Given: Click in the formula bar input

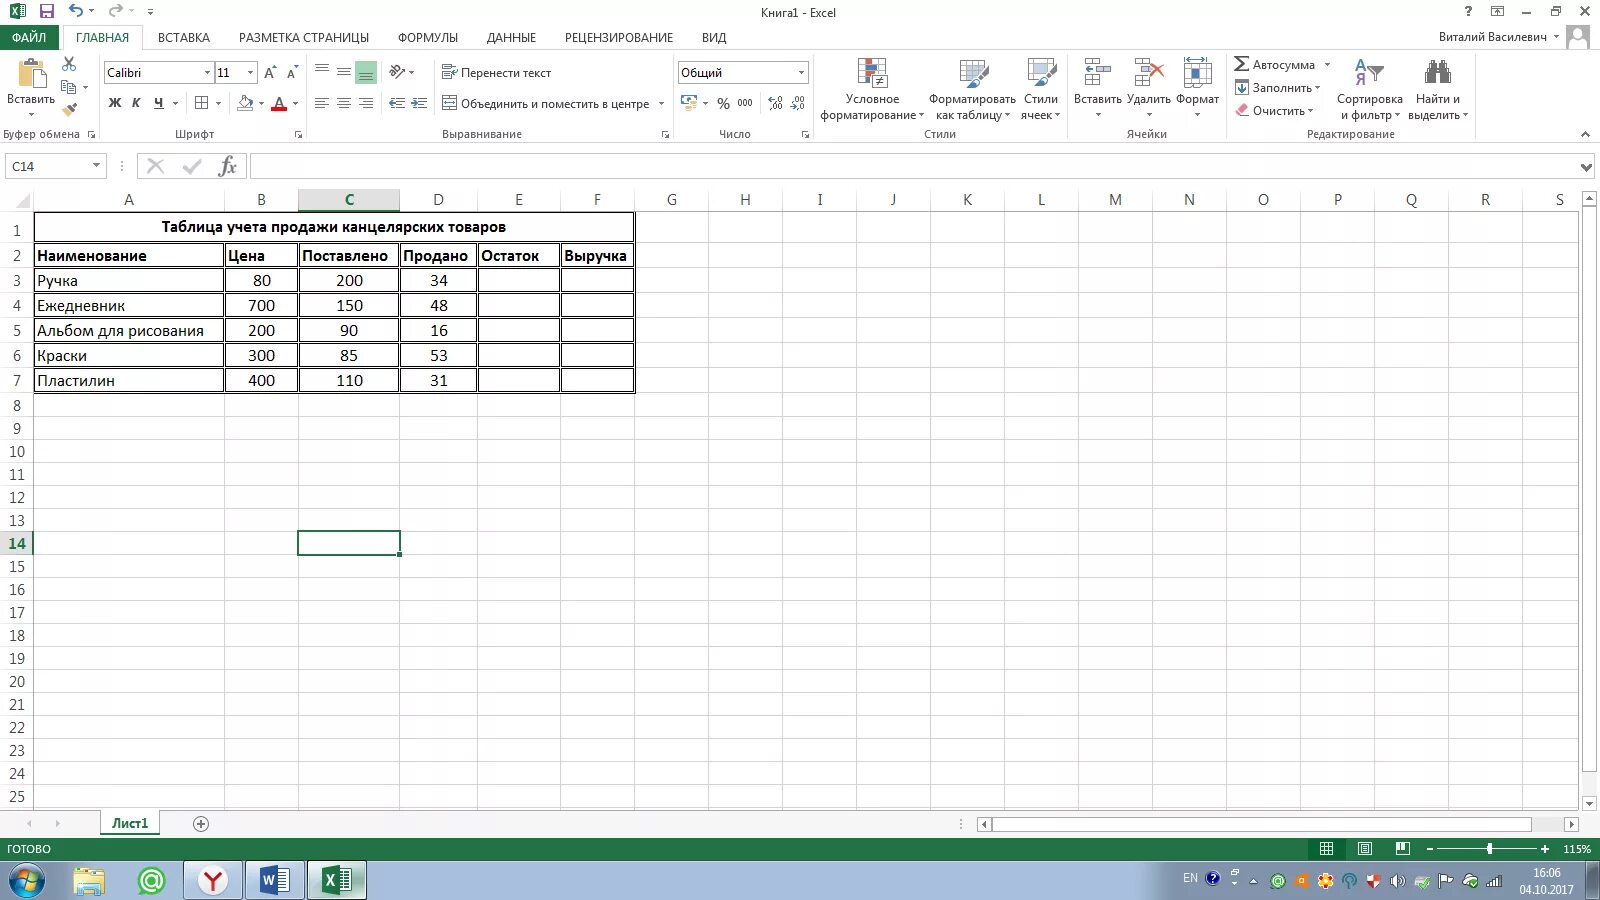Looking at the screenshot, I should pyautogui.click(x=912, y=166).
